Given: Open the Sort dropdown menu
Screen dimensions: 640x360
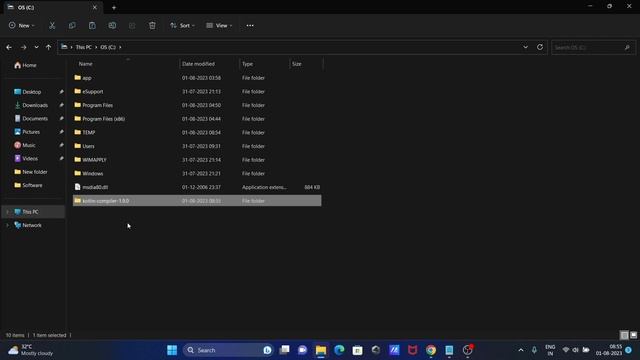Looking at the screenshot, I should pos(182,25).
